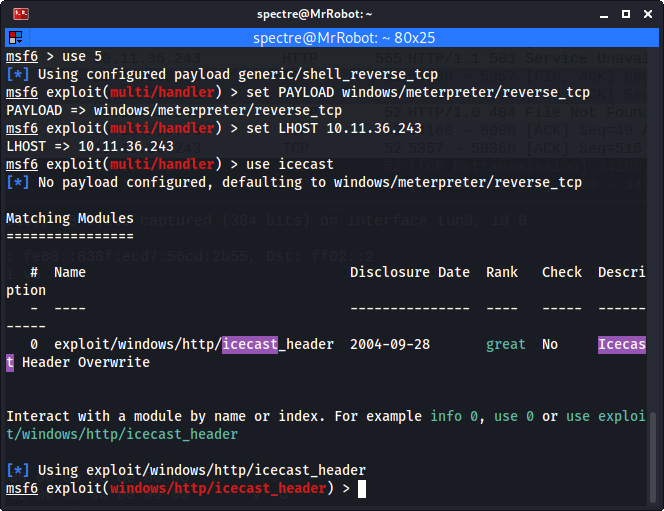Click 'Header Overwrite' description text
Screen dimensions: 664x511
click(86, 362)
